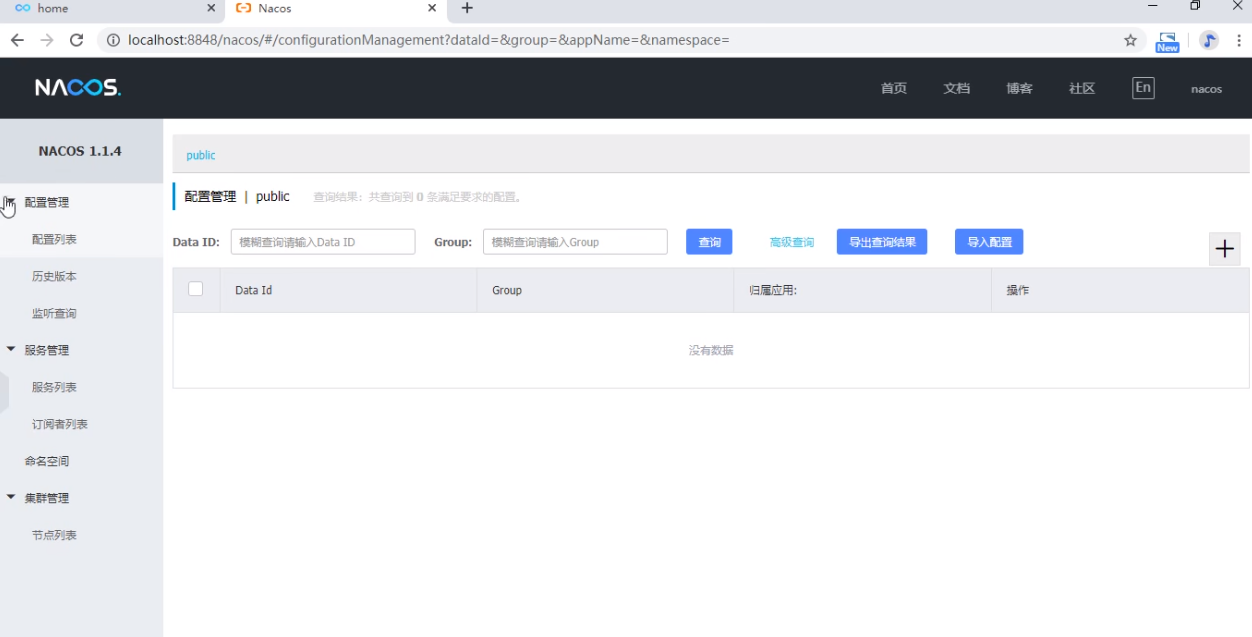Select the public namespace tab

click(201, 155)
